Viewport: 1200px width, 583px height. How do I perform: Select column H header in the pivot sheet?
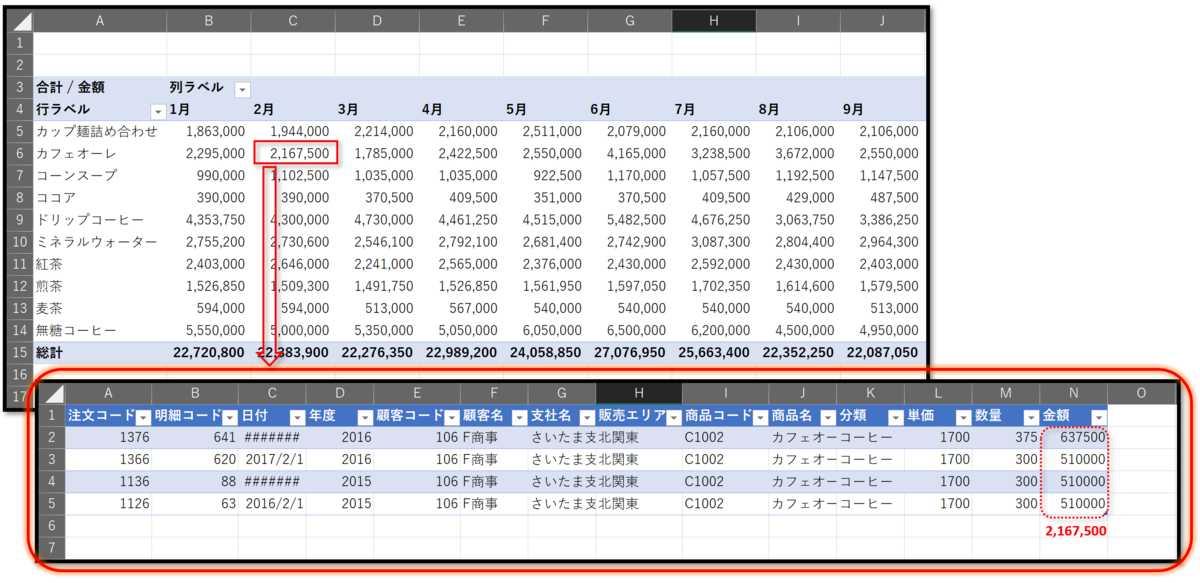coord(714,21)
